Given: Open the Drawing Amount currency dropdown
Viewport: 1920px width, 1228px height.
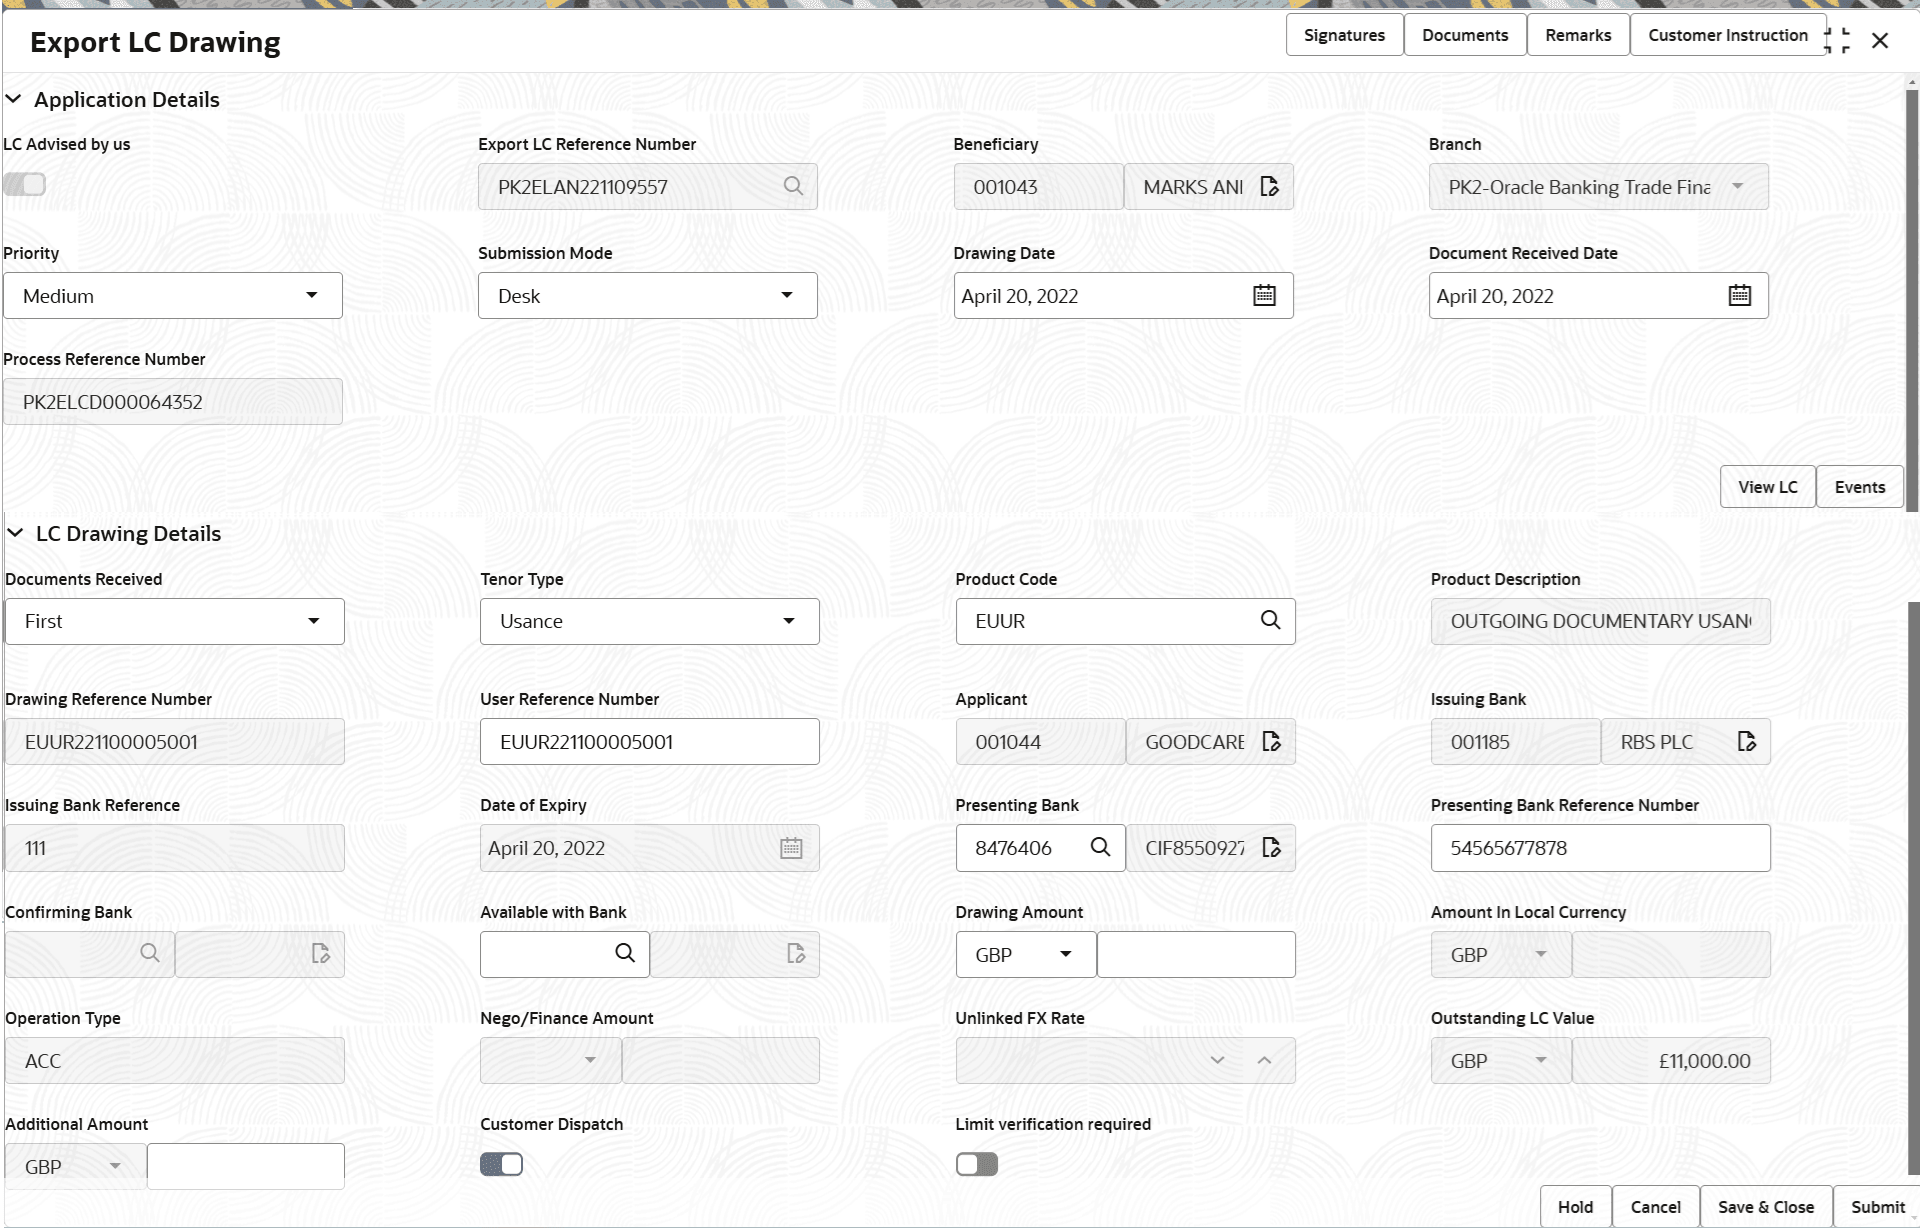Looking at the screenshot, I should click(x=1066, y=954).
